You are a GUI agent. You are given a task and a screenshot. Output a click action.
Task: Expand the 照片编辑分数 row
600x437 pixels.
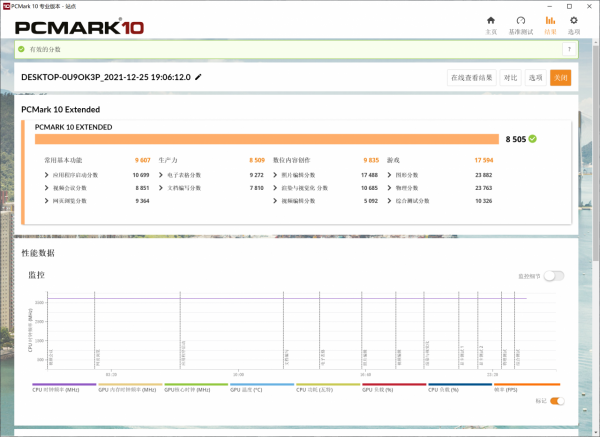click(x=275, y=174)
